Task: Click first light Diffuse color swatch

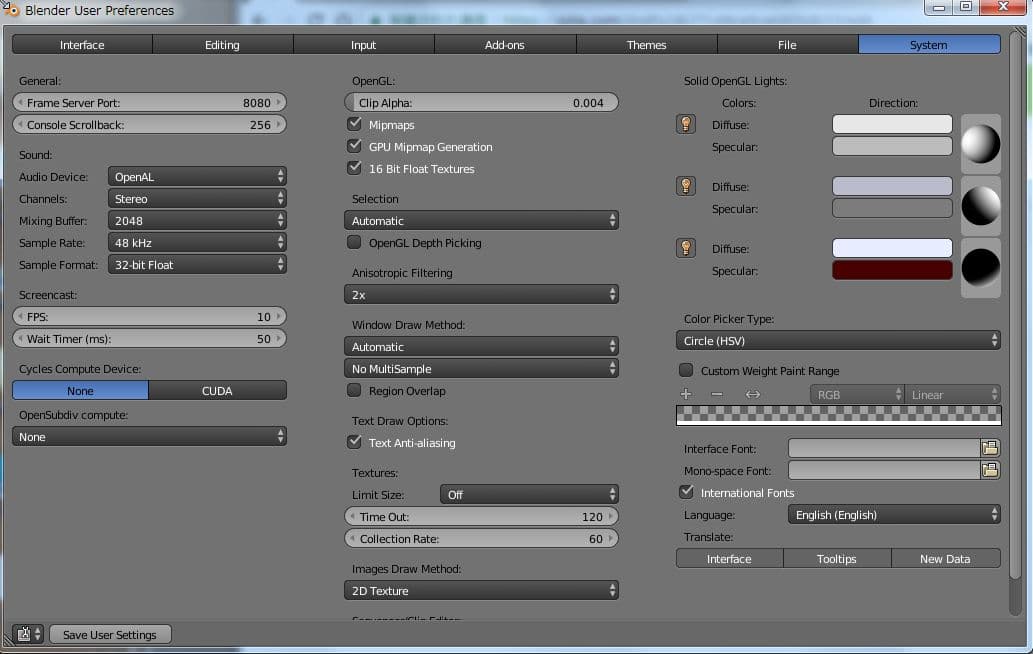Action: point(892,124)
